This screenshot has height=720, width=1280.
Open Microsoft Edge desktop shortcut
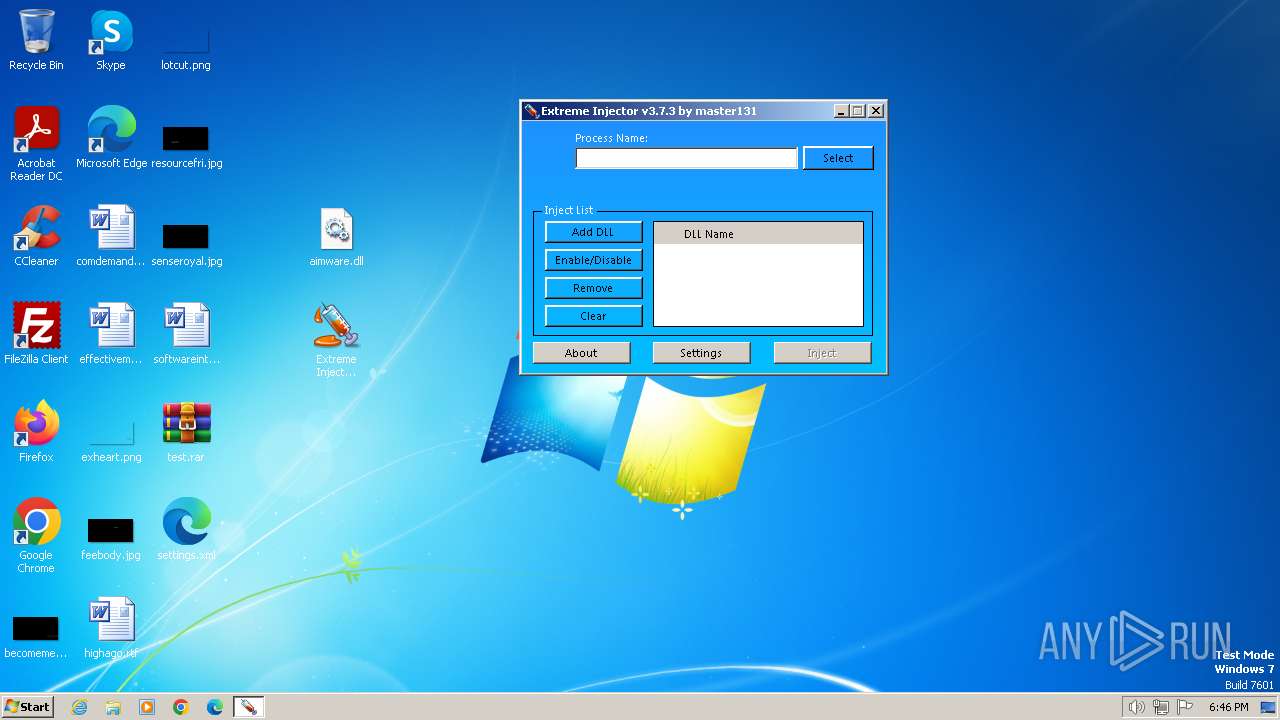point(111,138)
